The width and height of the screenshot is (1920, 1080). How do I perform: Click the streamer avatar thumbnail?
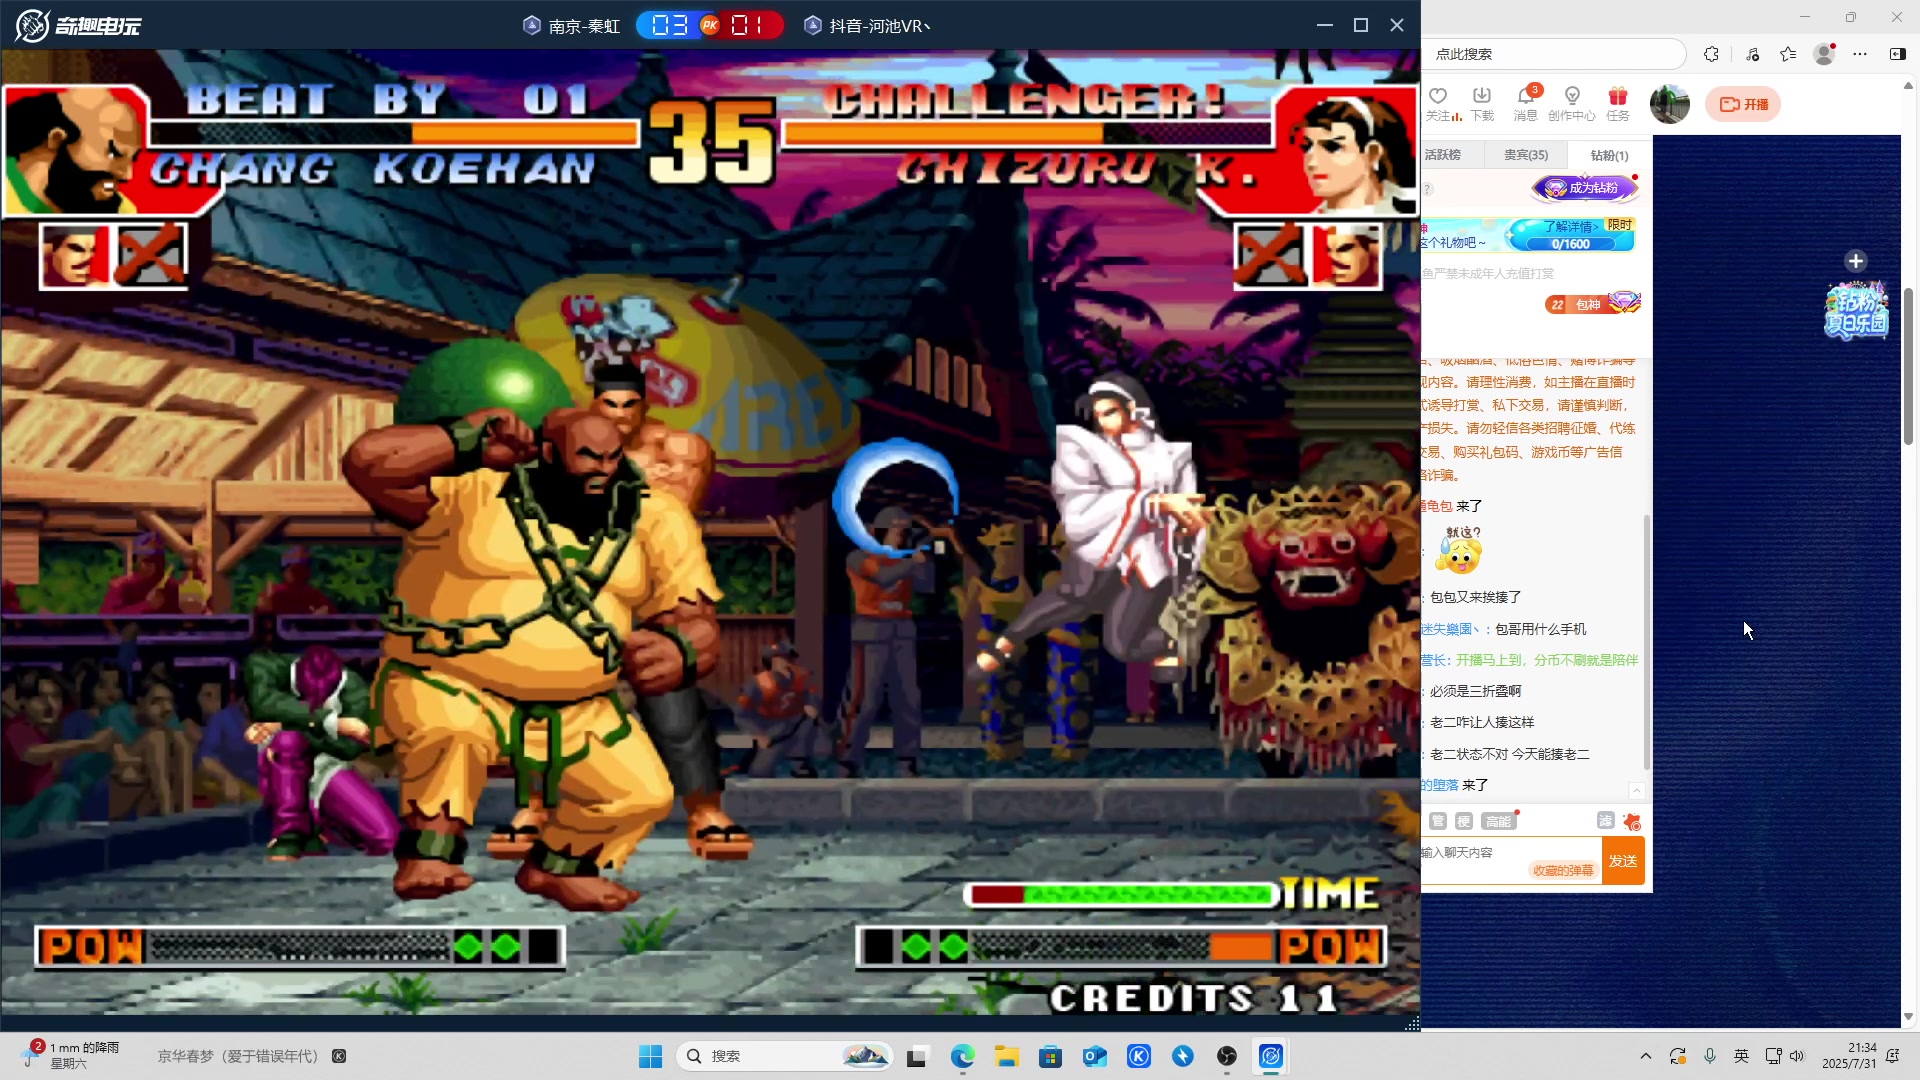click(x=1669, y=104)
